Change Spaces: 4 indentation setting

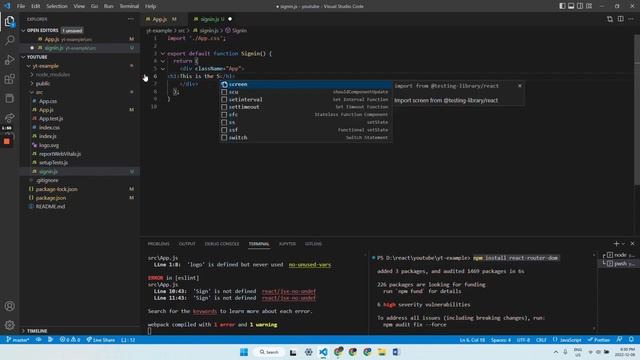click(501, 340)
